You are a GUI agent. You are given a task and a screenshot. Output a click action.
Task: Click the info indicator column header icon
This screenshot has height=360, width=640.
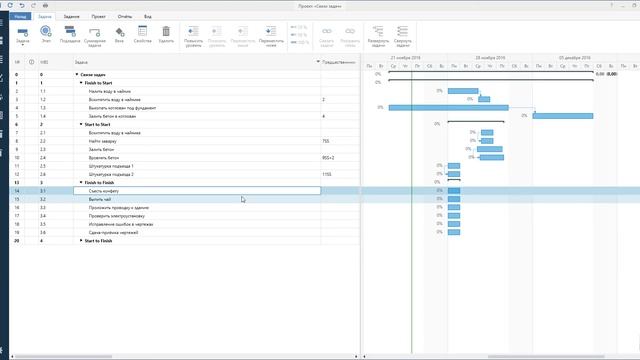(x=31, y=62)
